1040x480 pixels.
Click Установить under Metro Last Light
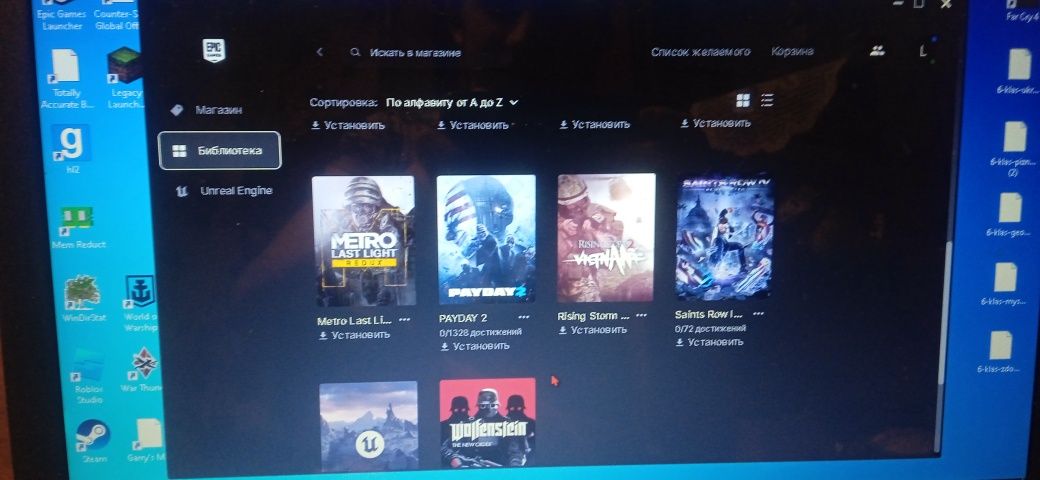pyautogui.click(x=354, y=335)
